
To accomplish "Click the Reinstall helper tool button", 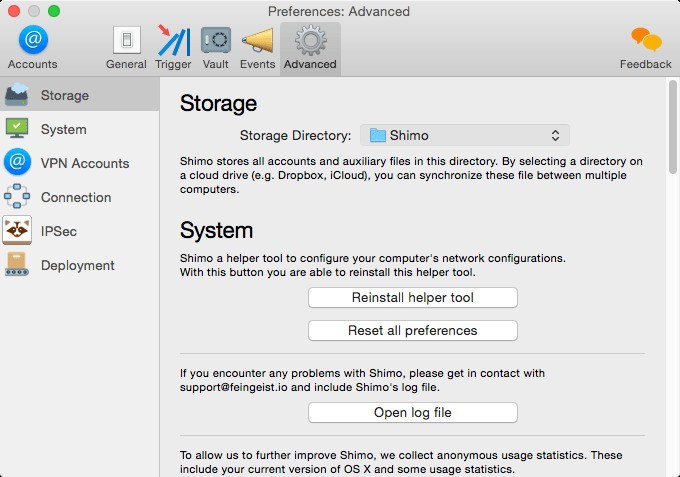I will (412, 297).
